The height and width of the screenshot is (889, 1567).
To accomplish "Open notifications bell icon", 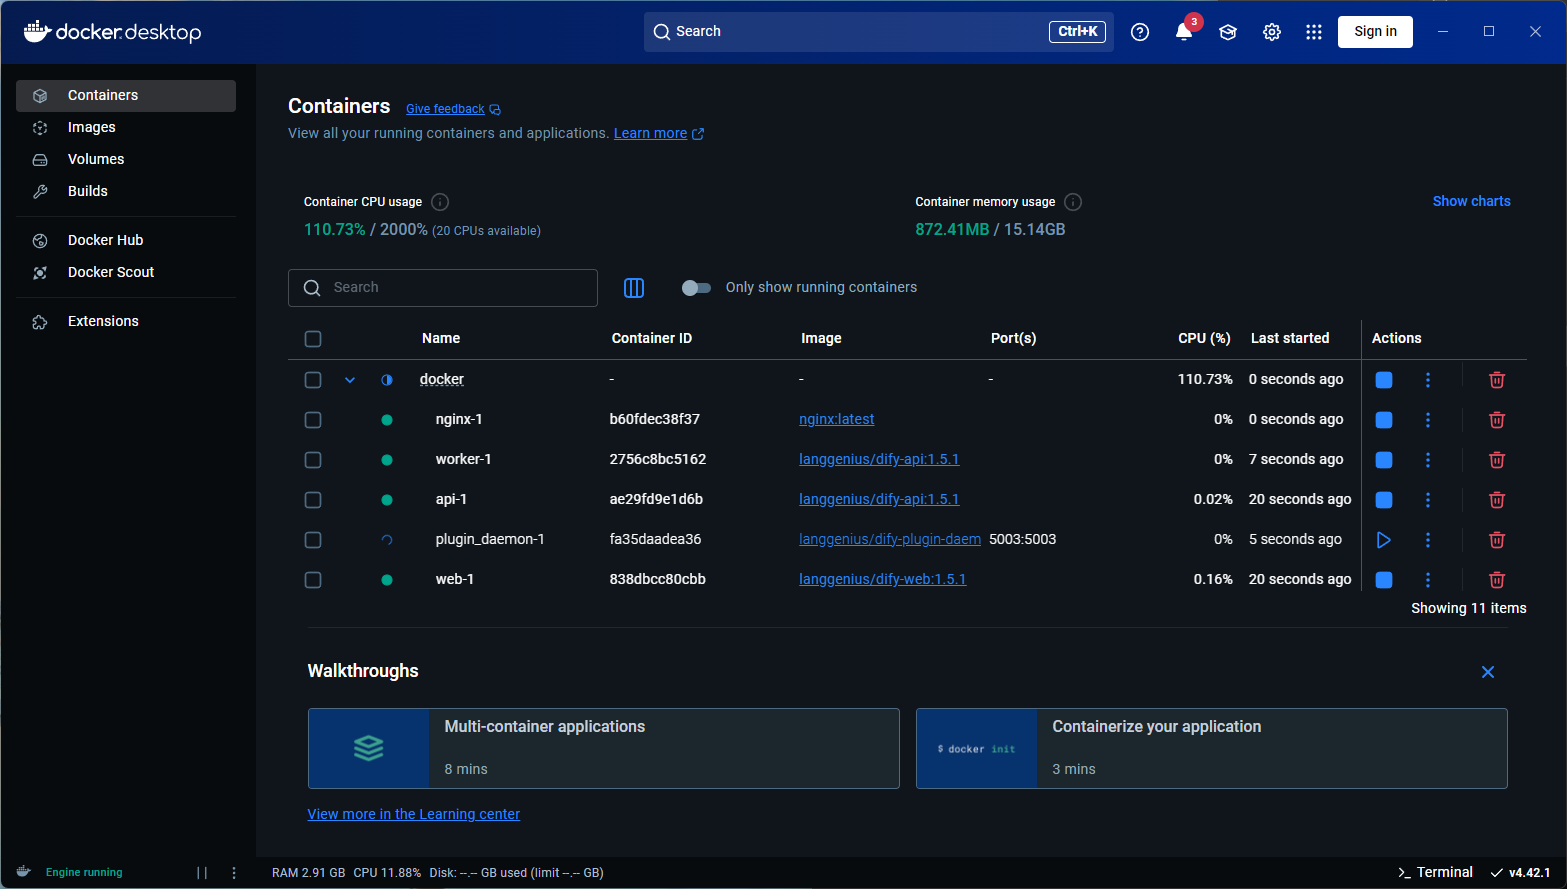I will coord(1184,32).
